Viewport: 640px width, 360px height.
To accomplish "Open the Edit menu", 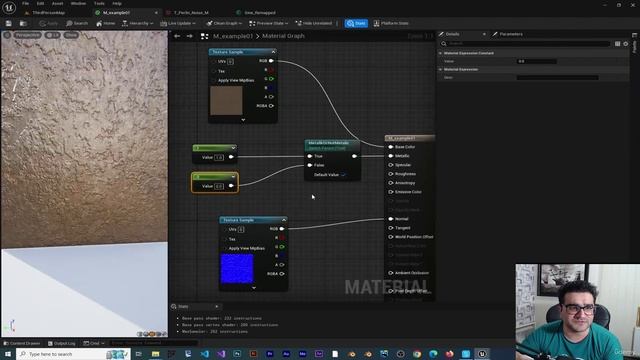I will tap(40, 3).
